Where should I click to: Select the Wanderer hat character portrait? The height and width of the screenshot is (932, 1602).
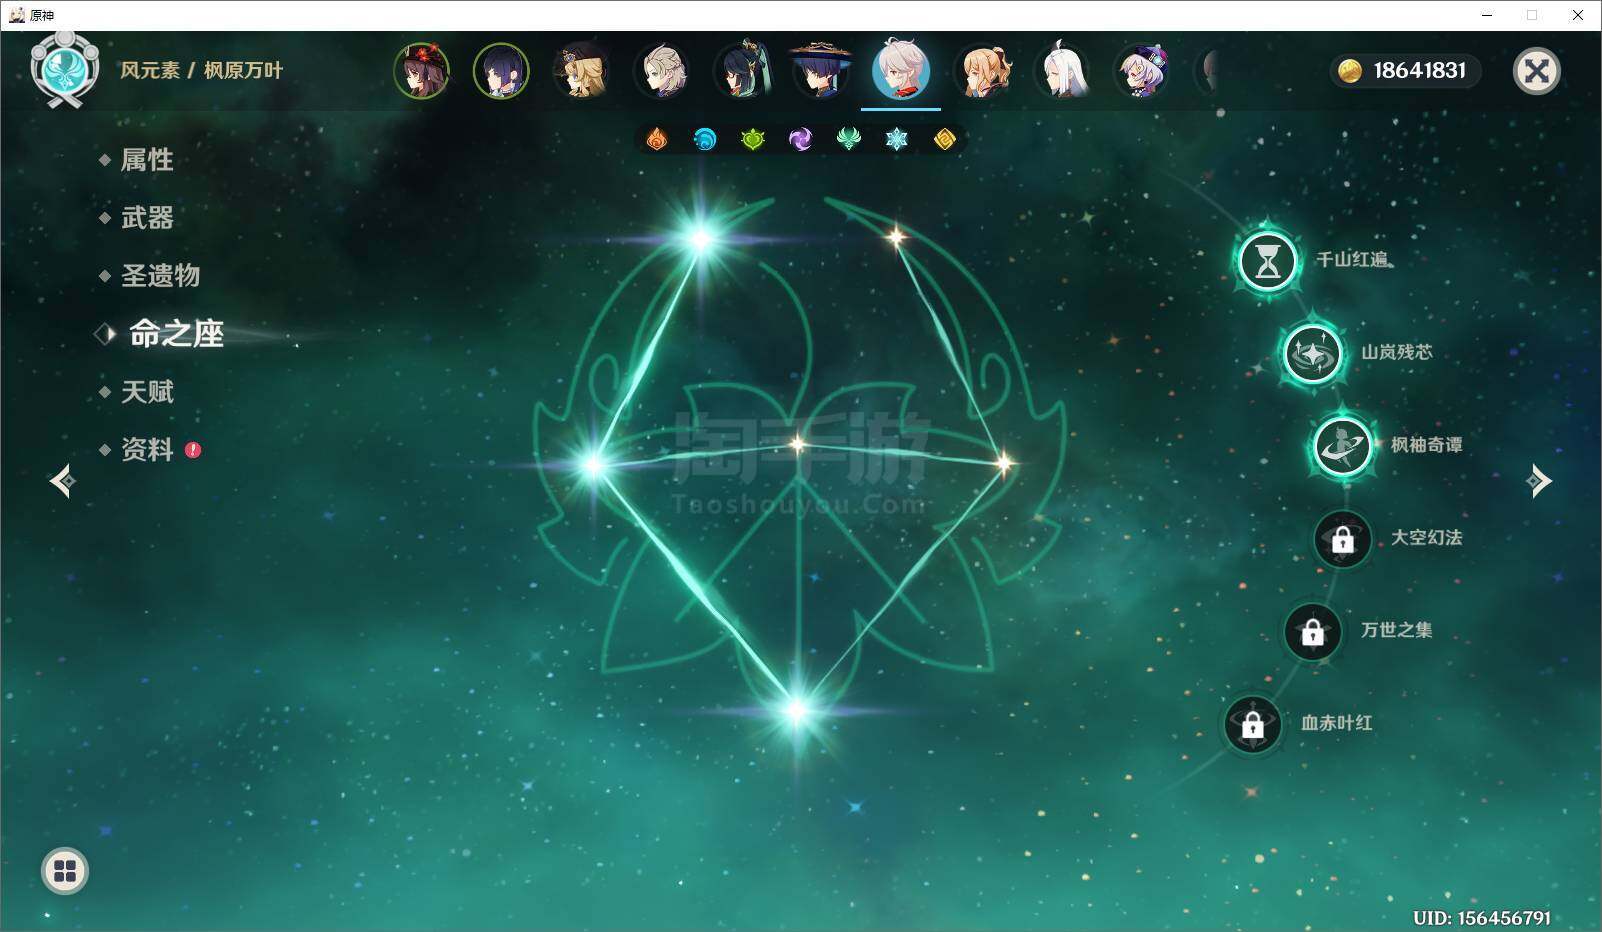pyautogui.click(x=821, y=71)
